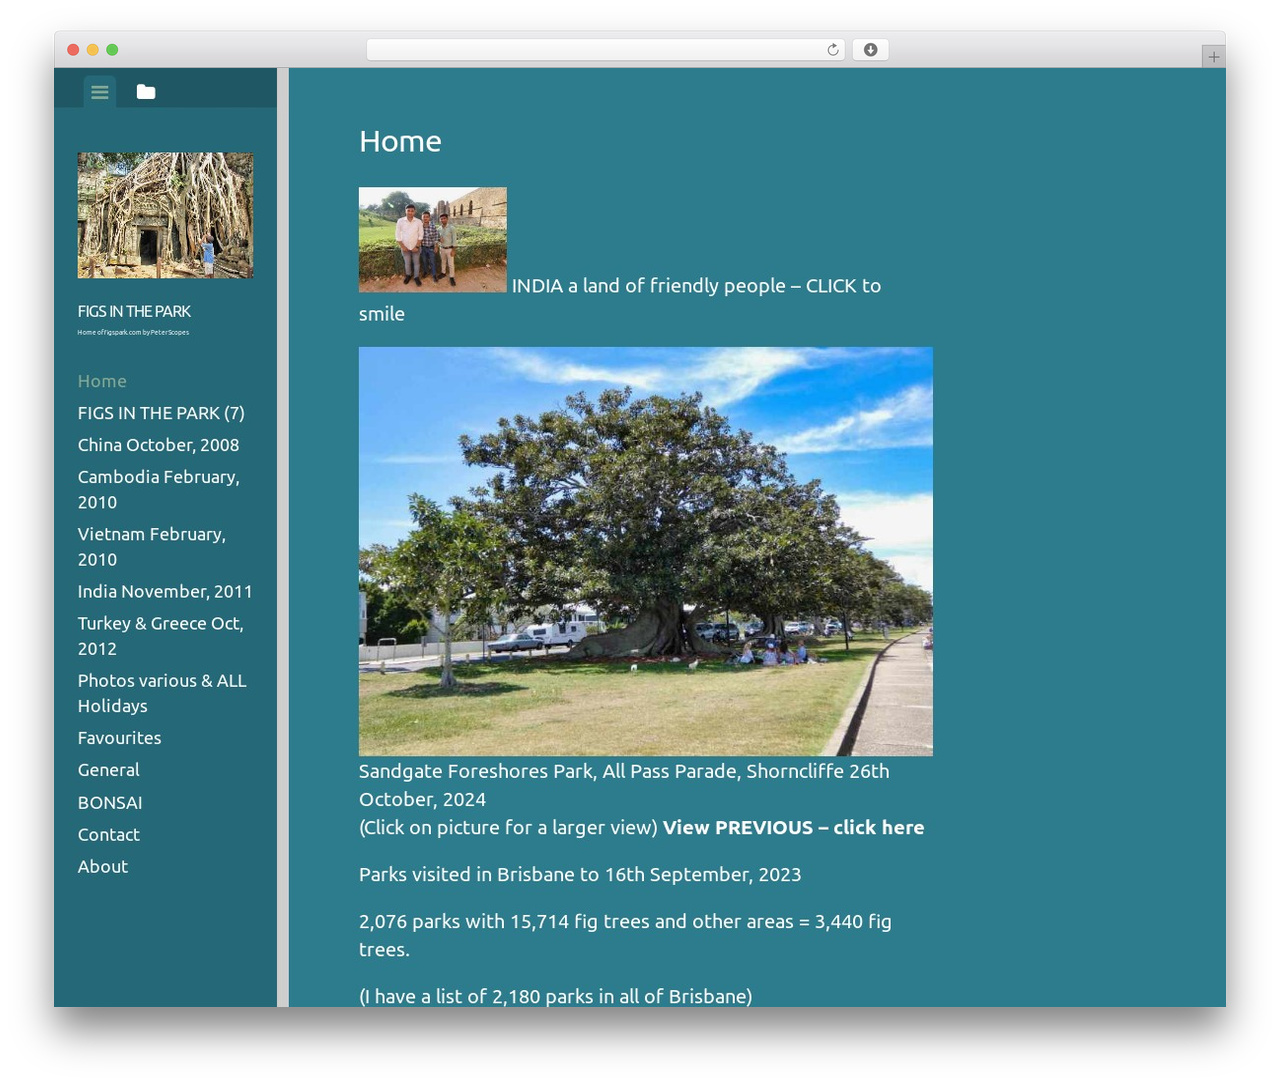Click the browser address bar
Image resolution: width=1280 pixels, height=1084 pixels.
pos(605,50)
